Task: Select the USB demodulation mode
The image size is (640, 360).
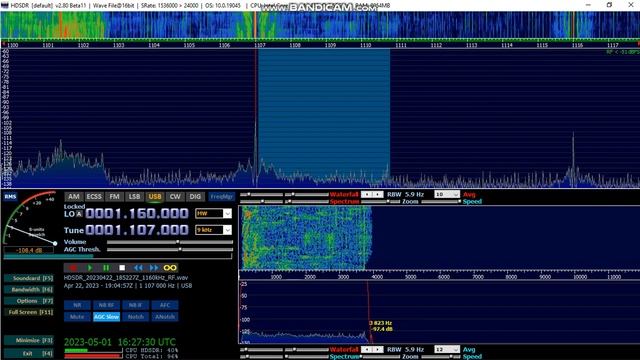Action: tap(155, 197)
